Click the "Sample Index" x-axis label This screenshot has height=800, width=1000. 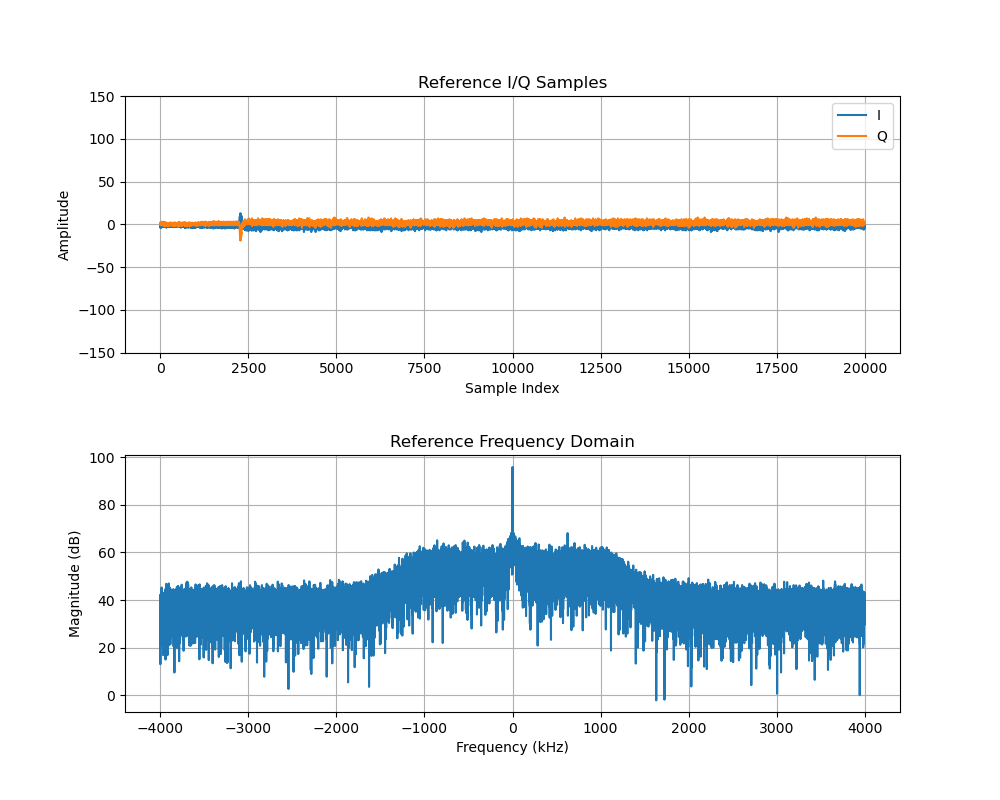tap(512, 388)
